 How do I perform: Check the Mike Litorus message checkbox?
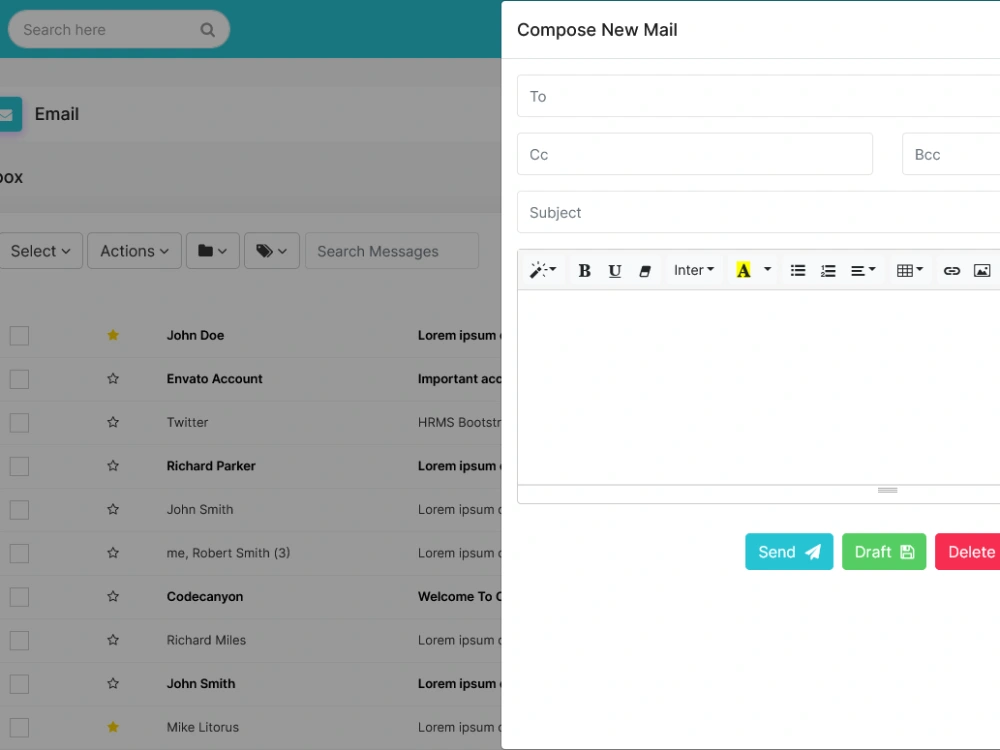(x=19, y=727)
